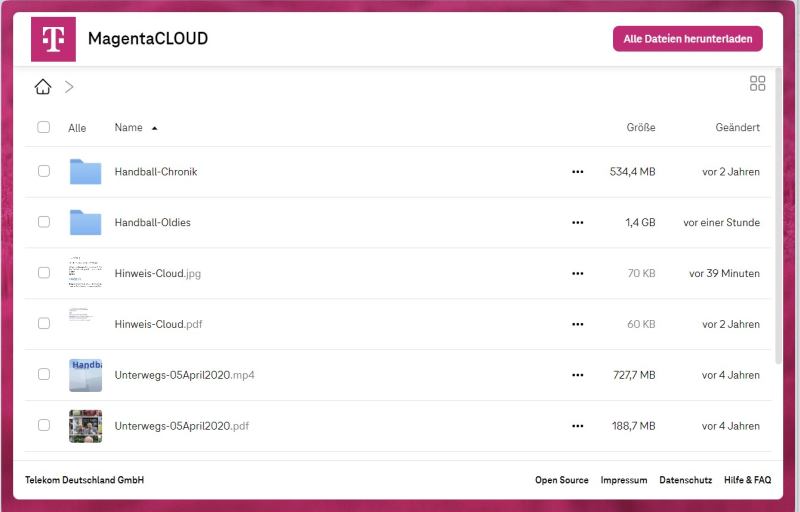
Task: Switch to grid view icon
Action: [757, 83]
